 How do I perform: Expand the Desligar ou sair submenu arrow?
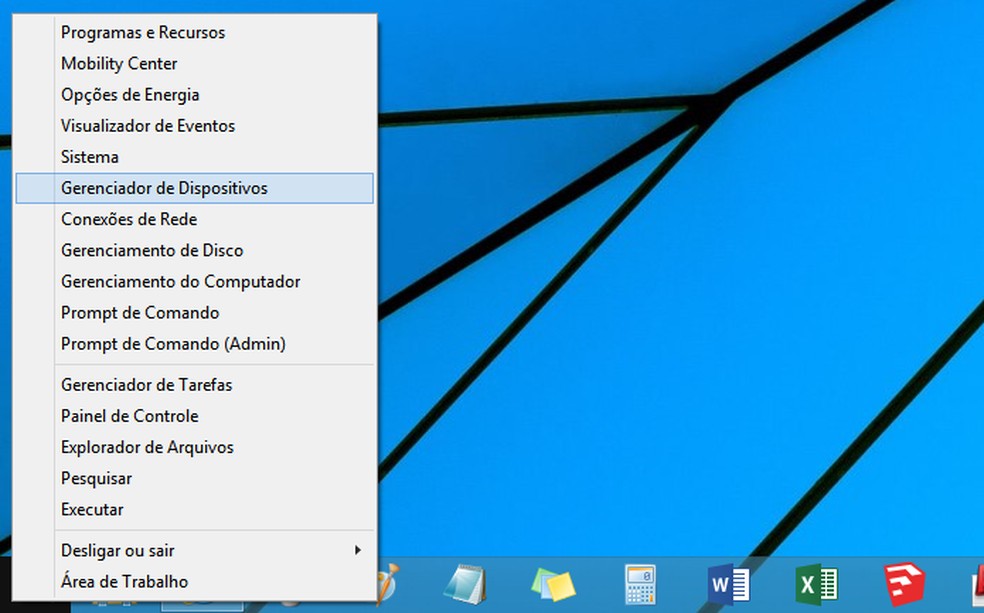[358, 550]
